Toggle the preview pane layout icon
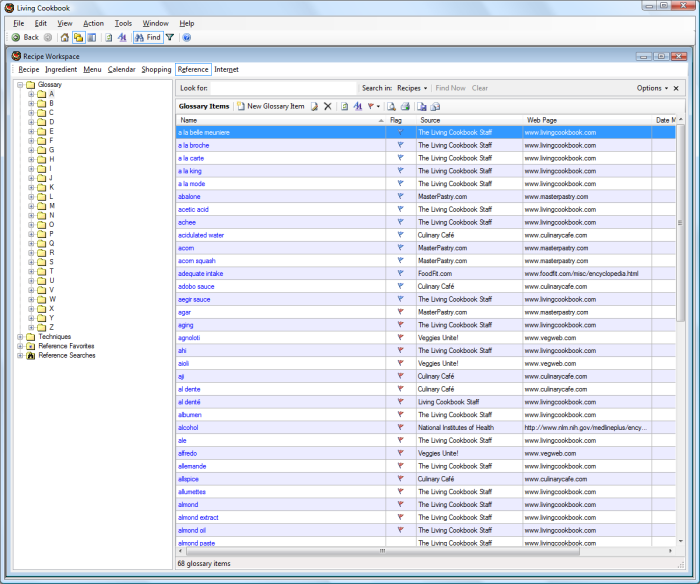 point(92,38)
